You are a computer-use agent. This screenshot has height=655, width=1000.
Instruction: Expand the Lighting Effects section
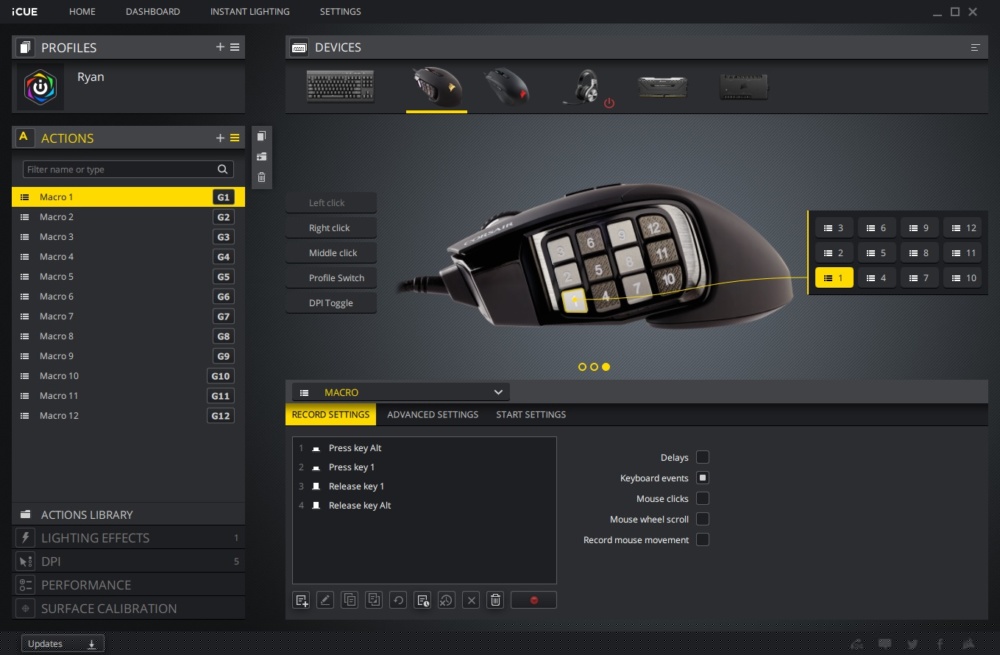(128, 538)
